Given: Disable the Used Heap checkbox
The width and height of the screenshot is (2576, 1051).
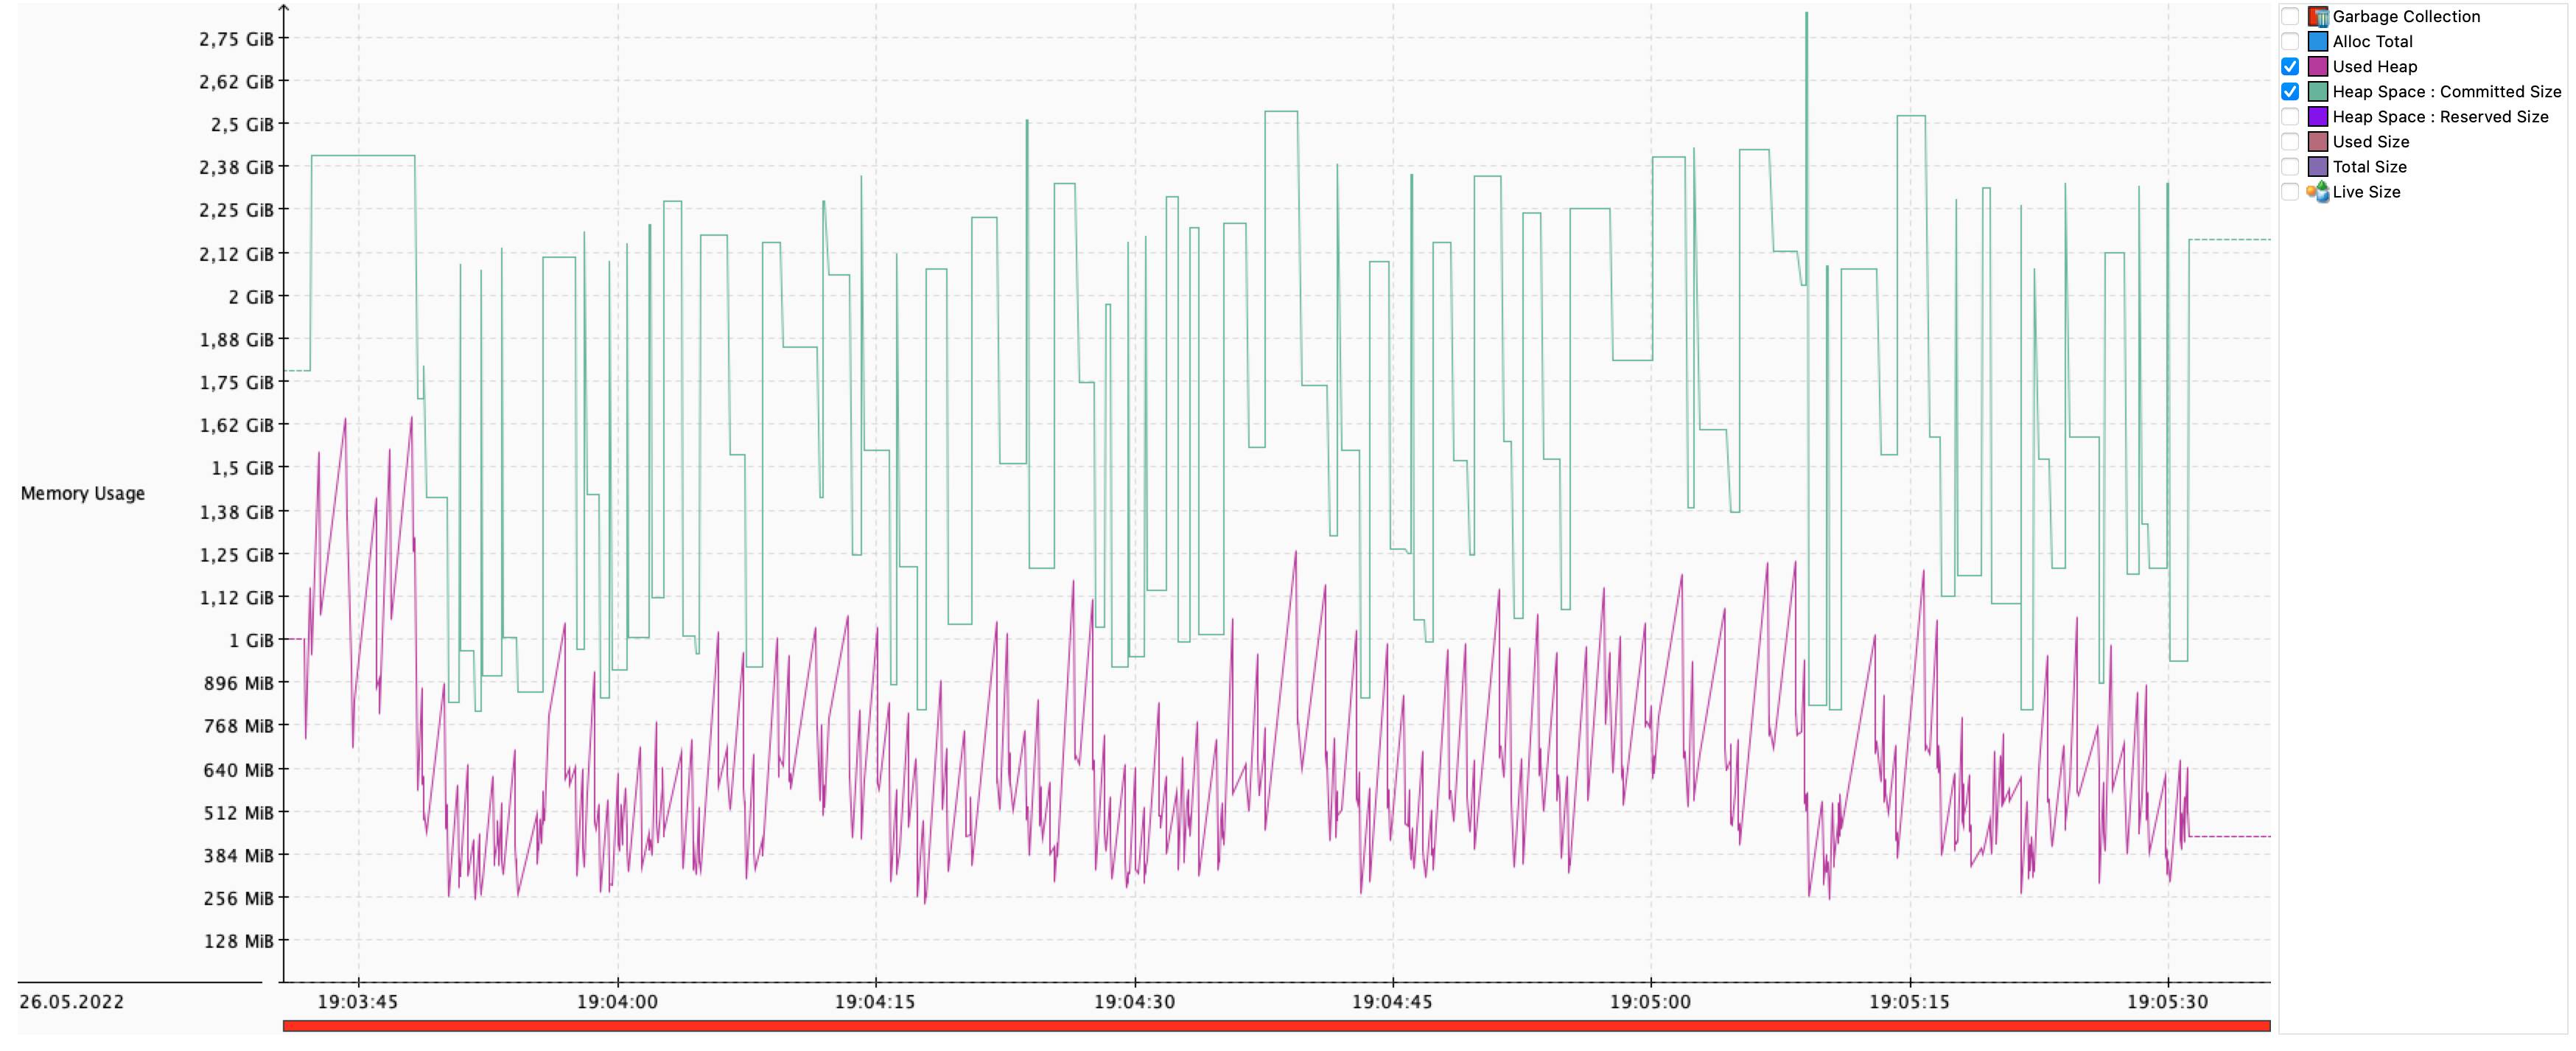Looking at the screenshot, I should [2291, 66].
